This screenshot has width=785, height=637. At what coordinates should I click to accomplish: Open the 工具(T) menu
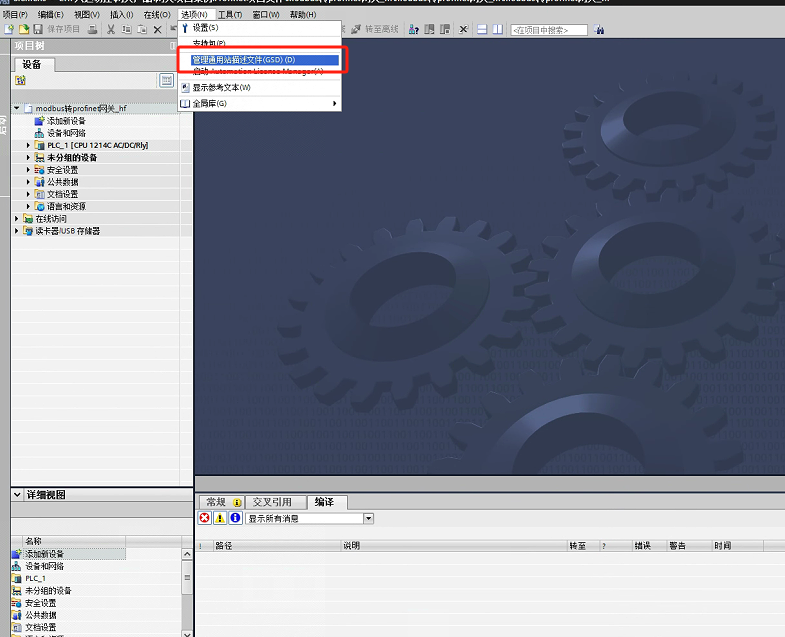pos(230,15)
